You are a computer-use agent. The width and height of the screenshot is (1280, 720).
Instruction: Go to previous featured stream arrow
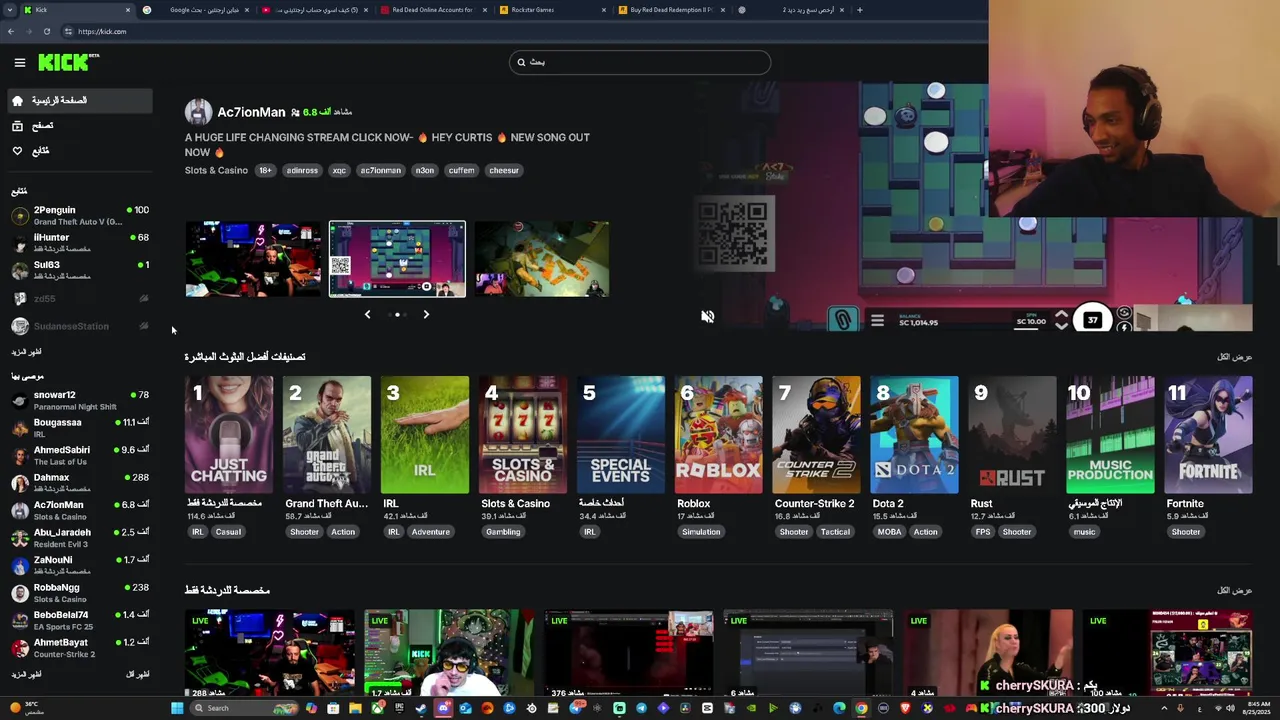click(367, 314)
